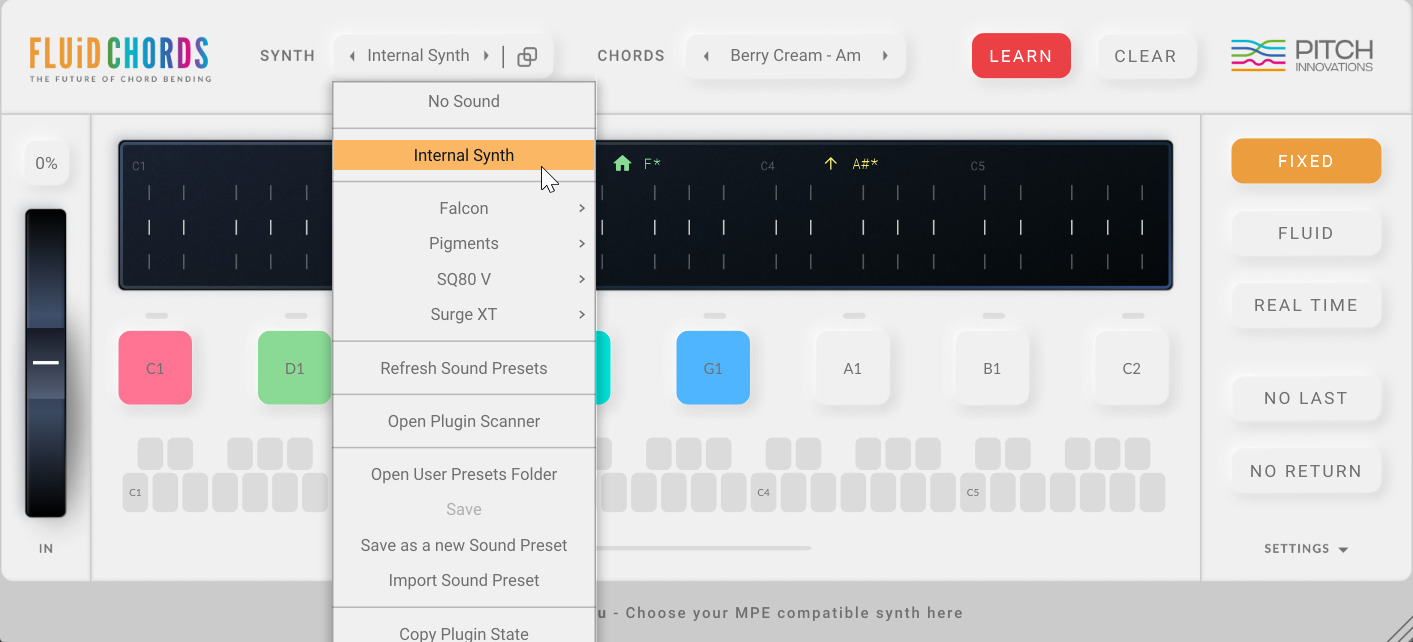Click the red LEARN button
1413x642 pixels.
pyautogui.click(x=1021, y=56)
